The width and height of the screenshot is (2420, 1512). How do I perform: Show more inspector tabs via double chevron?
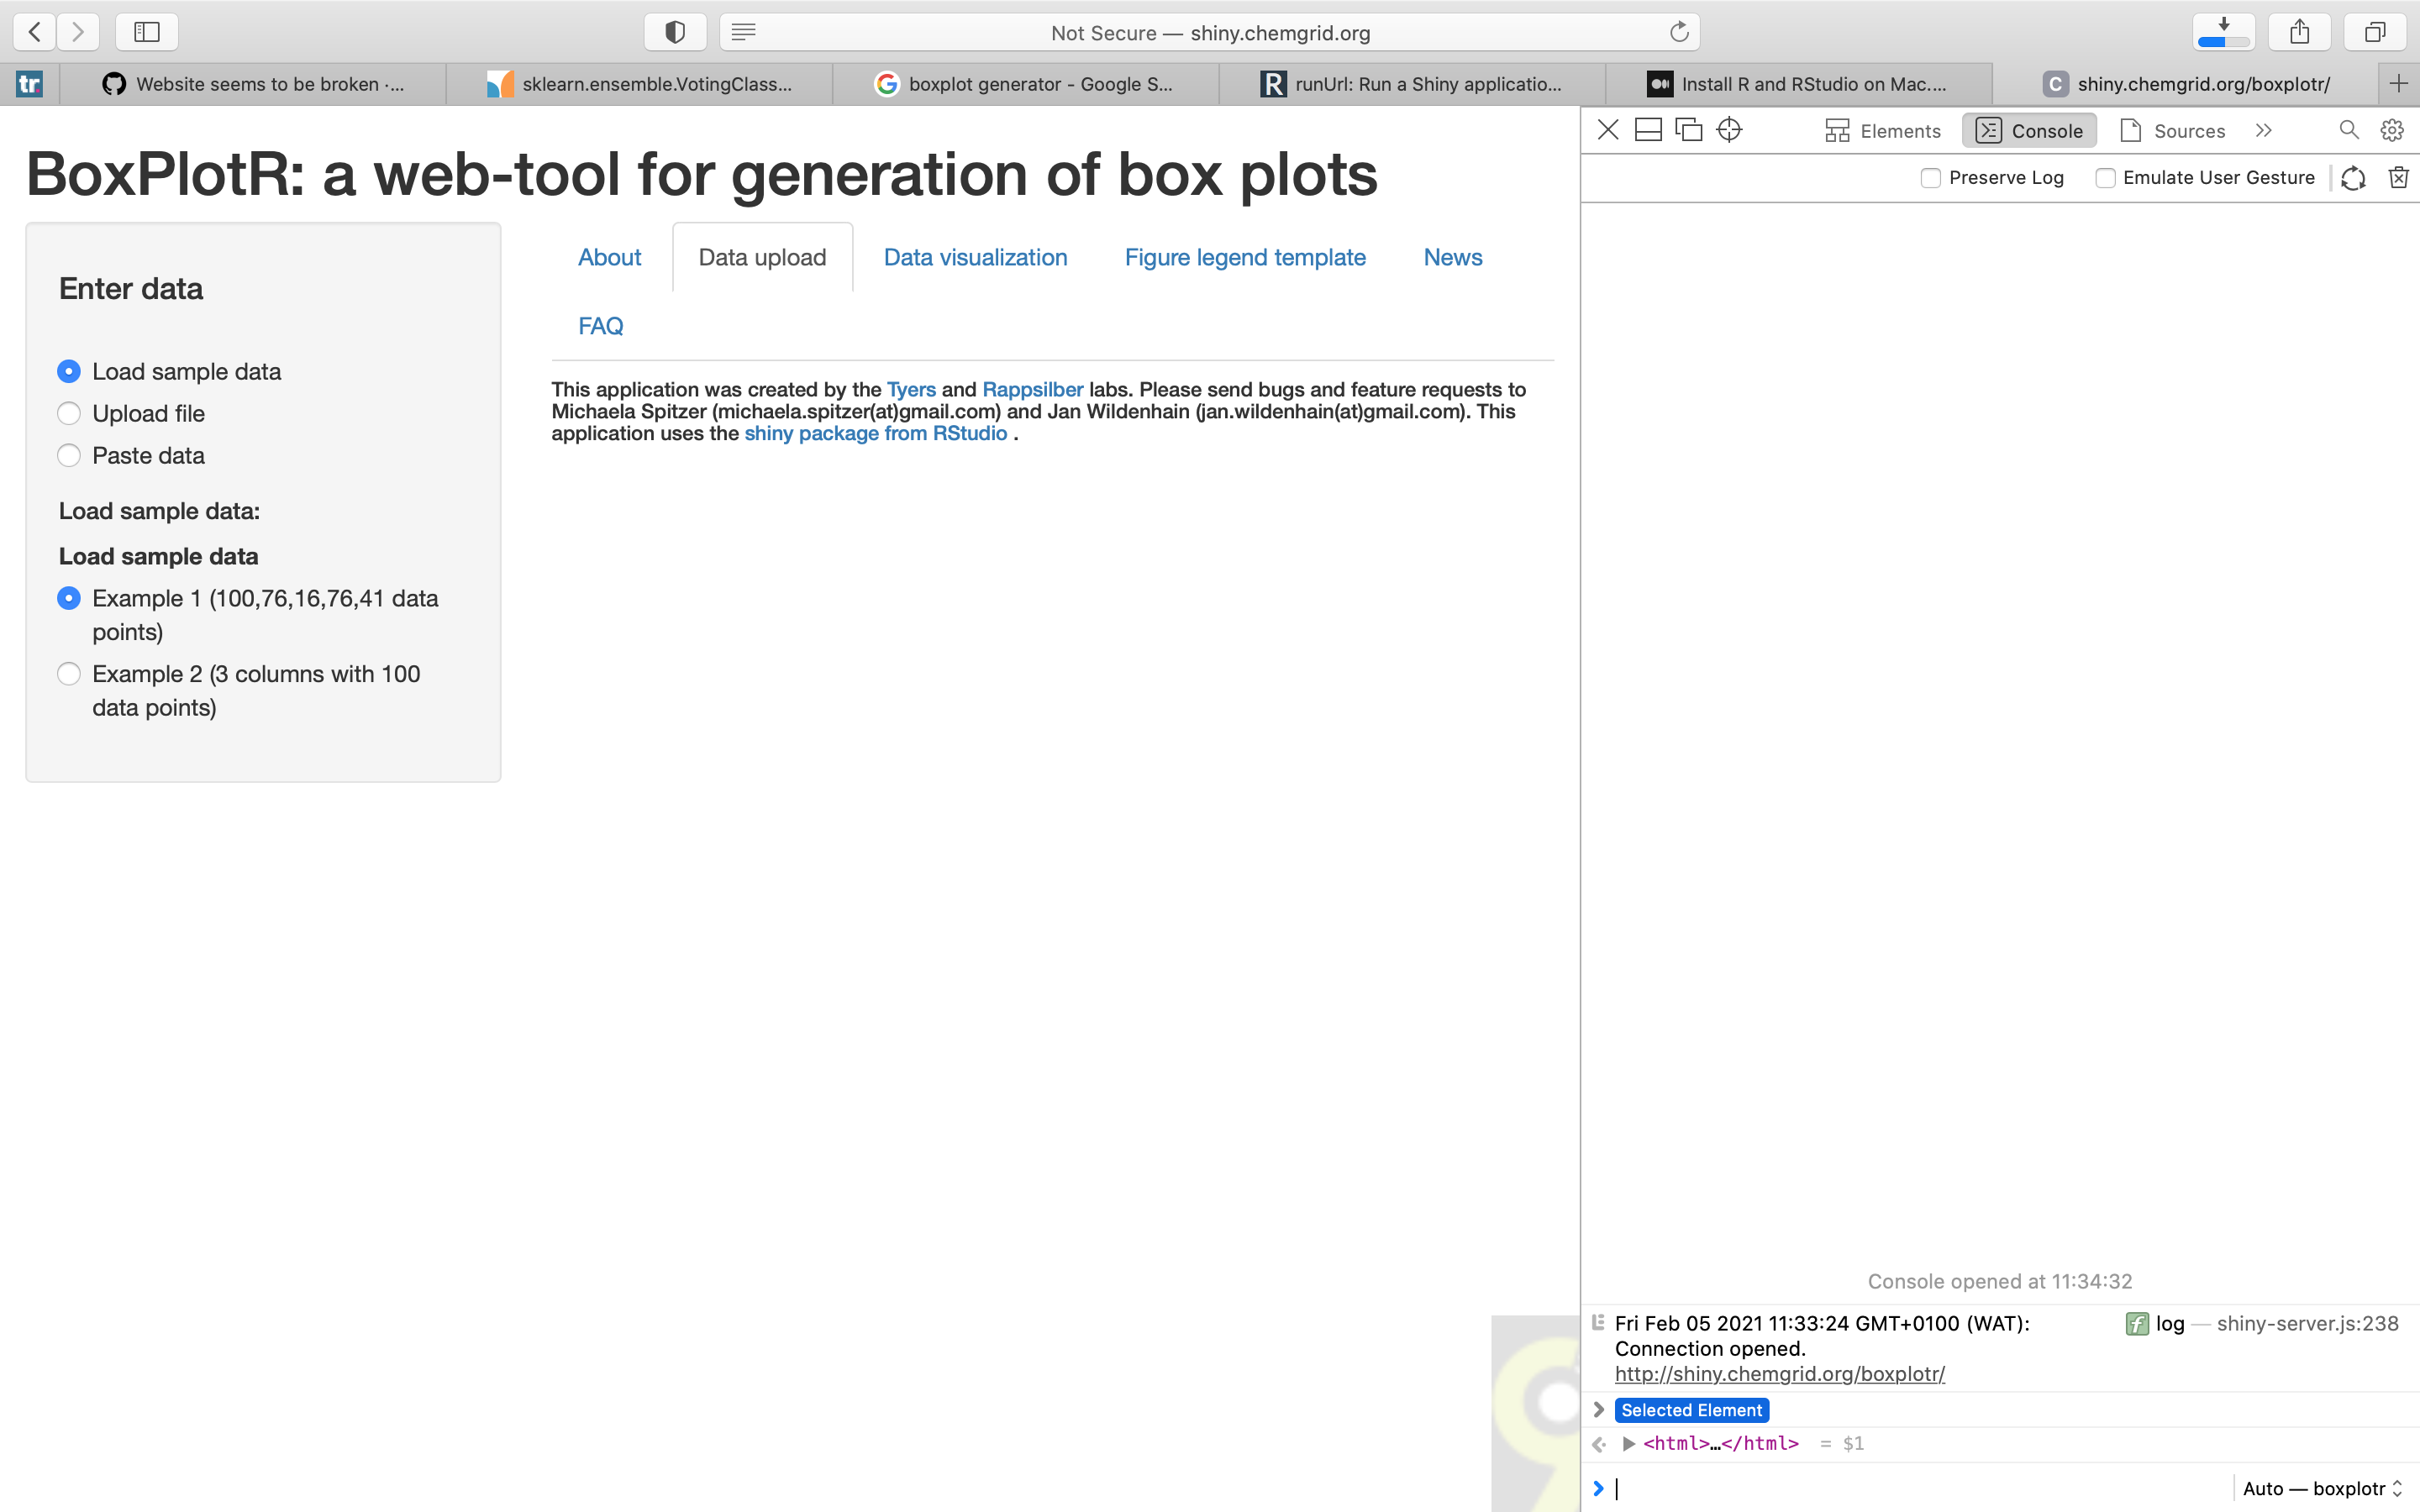tap(2264, 130)
